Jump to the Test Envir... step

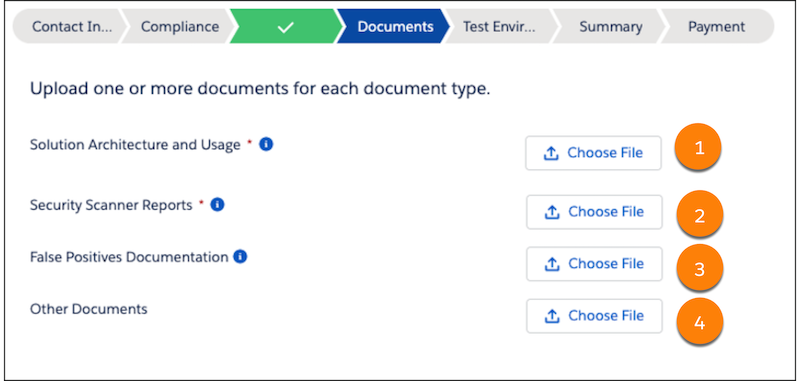tap(500, 27)
